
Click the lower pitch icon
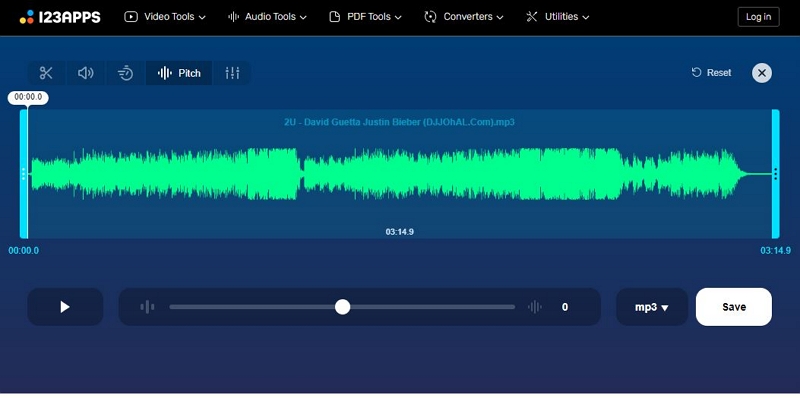tap(147, 307)
